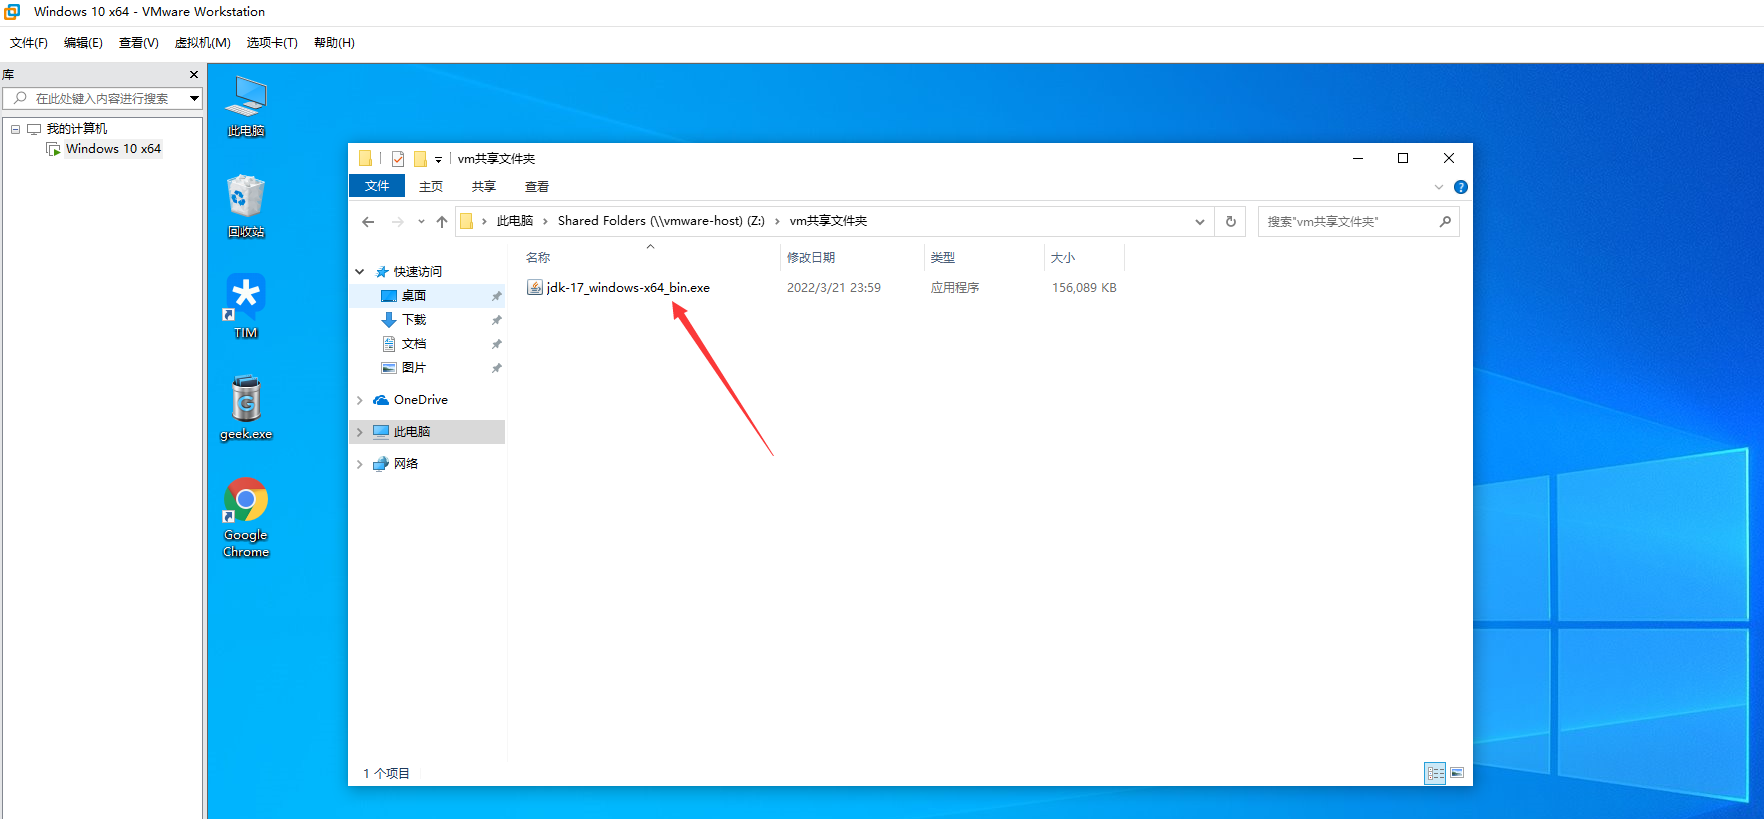
Task: Refresh the vm共享文件夹 folder view
Action: click(x=1231, y=222)
